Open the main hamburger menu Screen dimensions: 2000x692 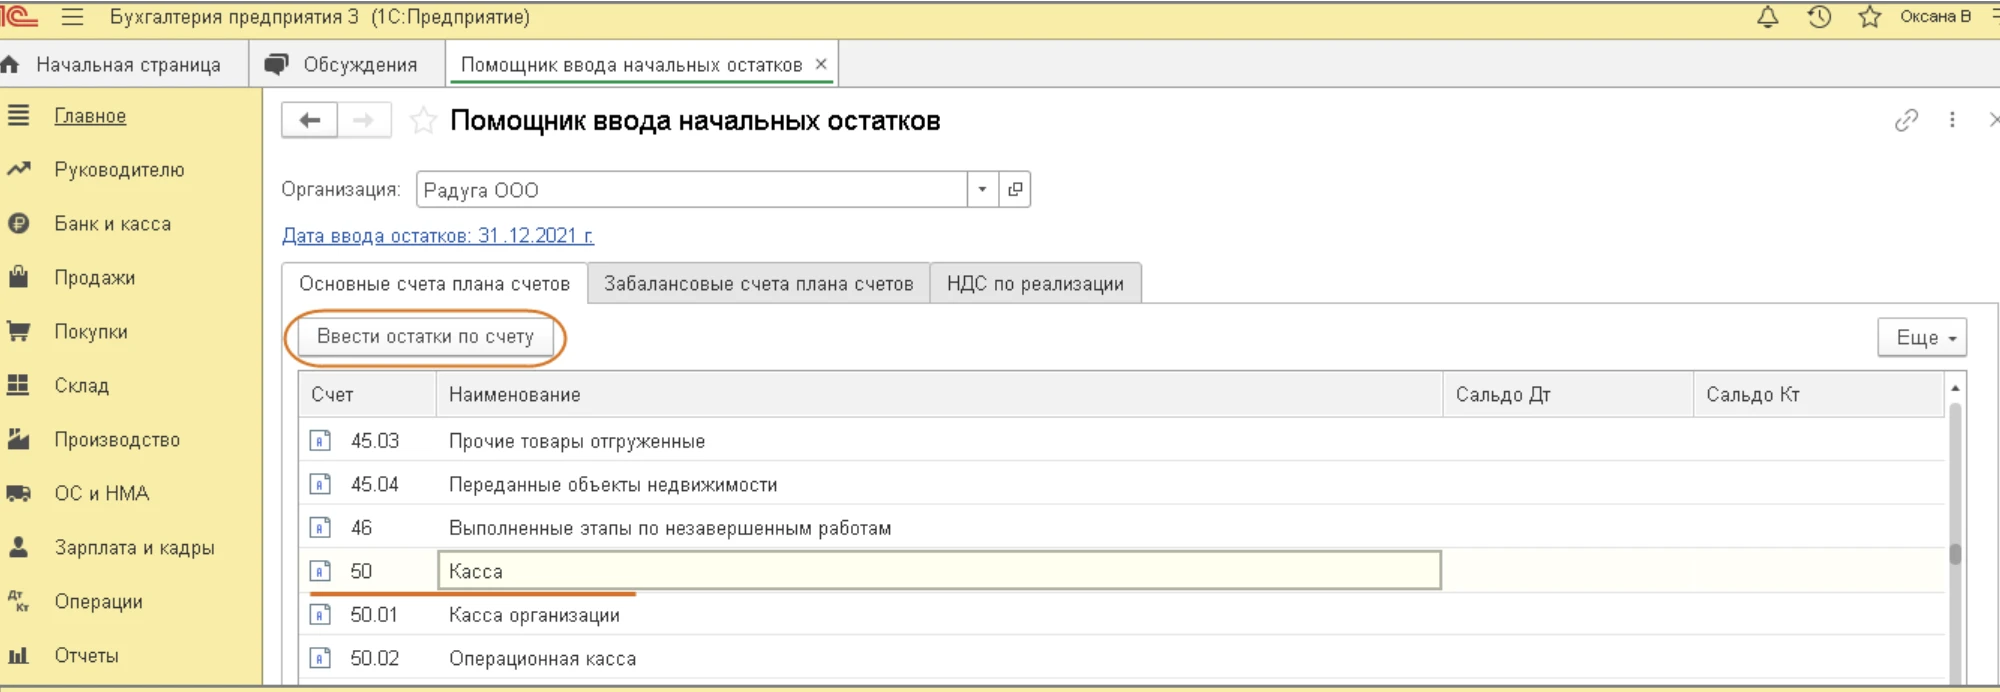tap(72, 17)
